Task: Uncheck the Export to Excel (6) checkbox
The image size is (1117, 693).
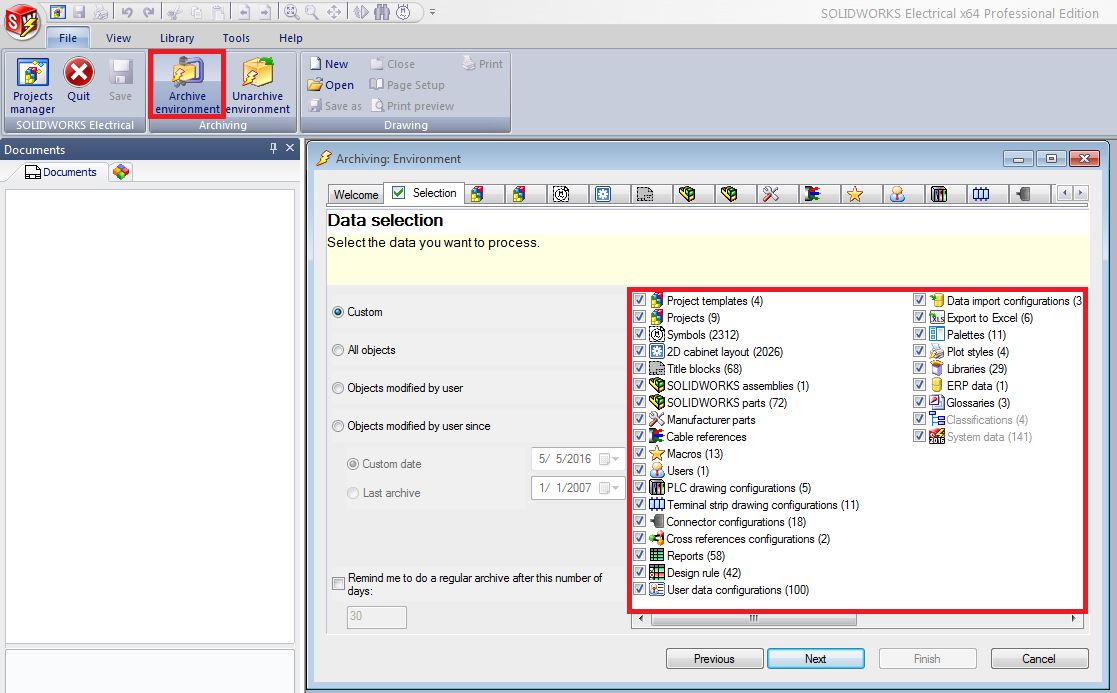Action: (919, 317)
